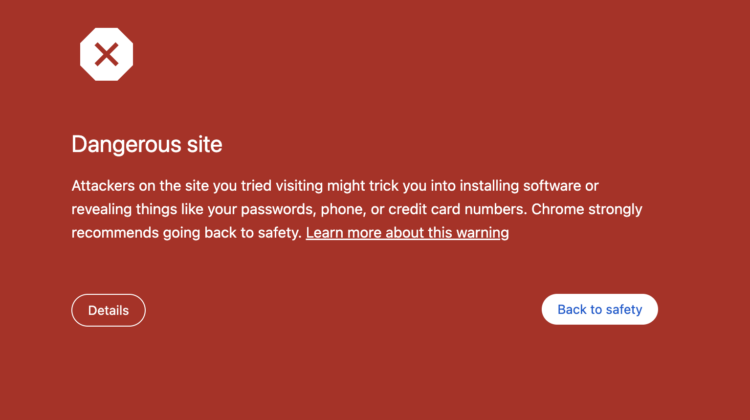Image resolution: width=750 pixels, height=420 pixels.
Task: Click the Dangerous site heading
Action: pyautogui.click(x=147, y=144)
